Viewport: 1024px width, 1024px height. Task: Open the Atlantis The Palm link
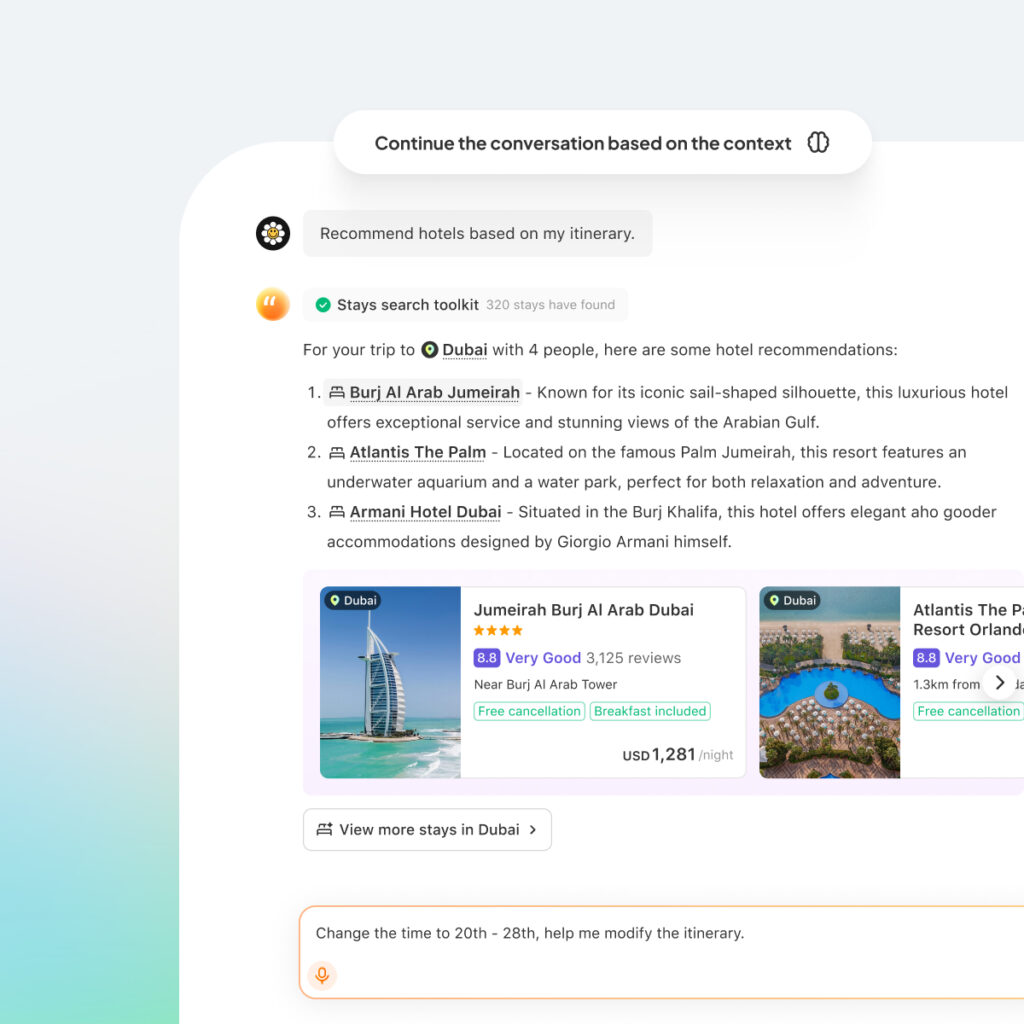pos(417,453)
